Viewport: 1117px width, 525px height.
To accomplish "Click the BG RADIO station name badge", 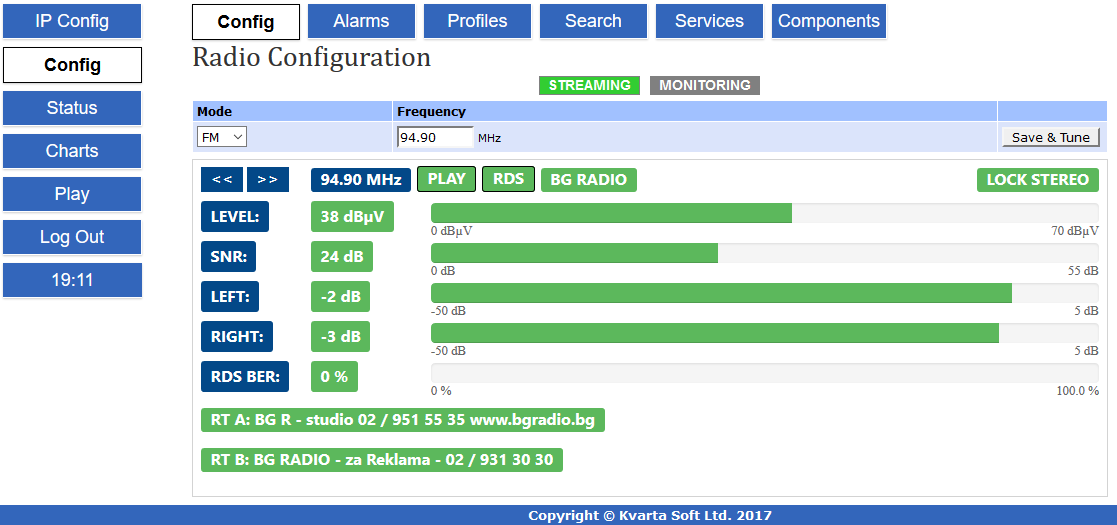I will pos(589,180).
